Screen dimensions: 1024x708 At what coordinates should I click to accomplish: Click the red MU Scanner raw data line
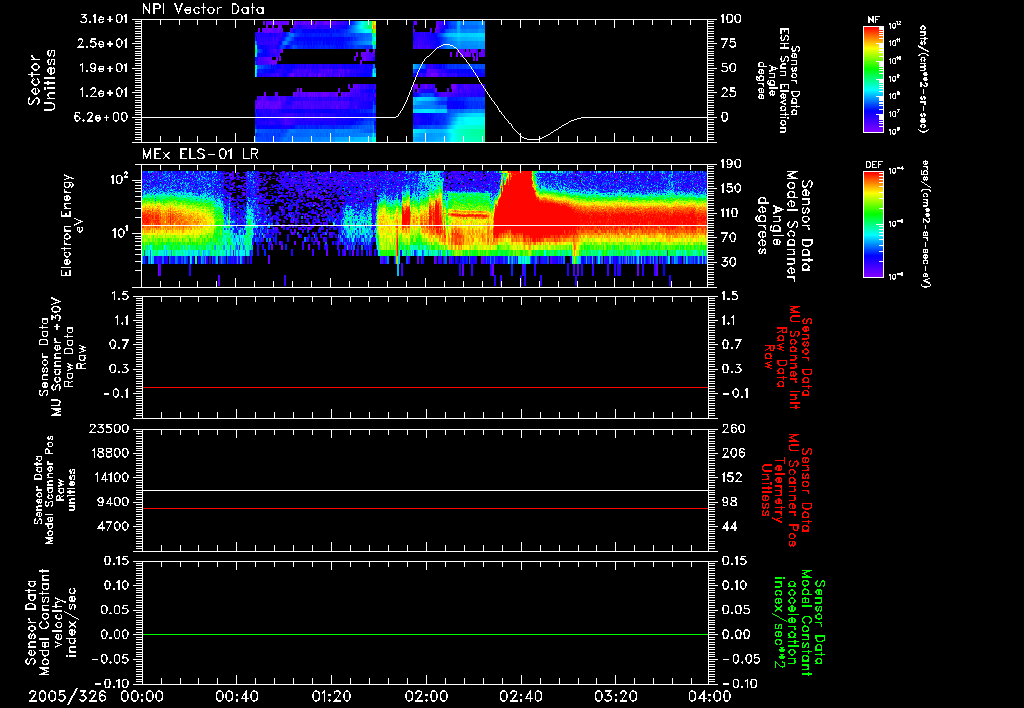[x=424, y=387]
